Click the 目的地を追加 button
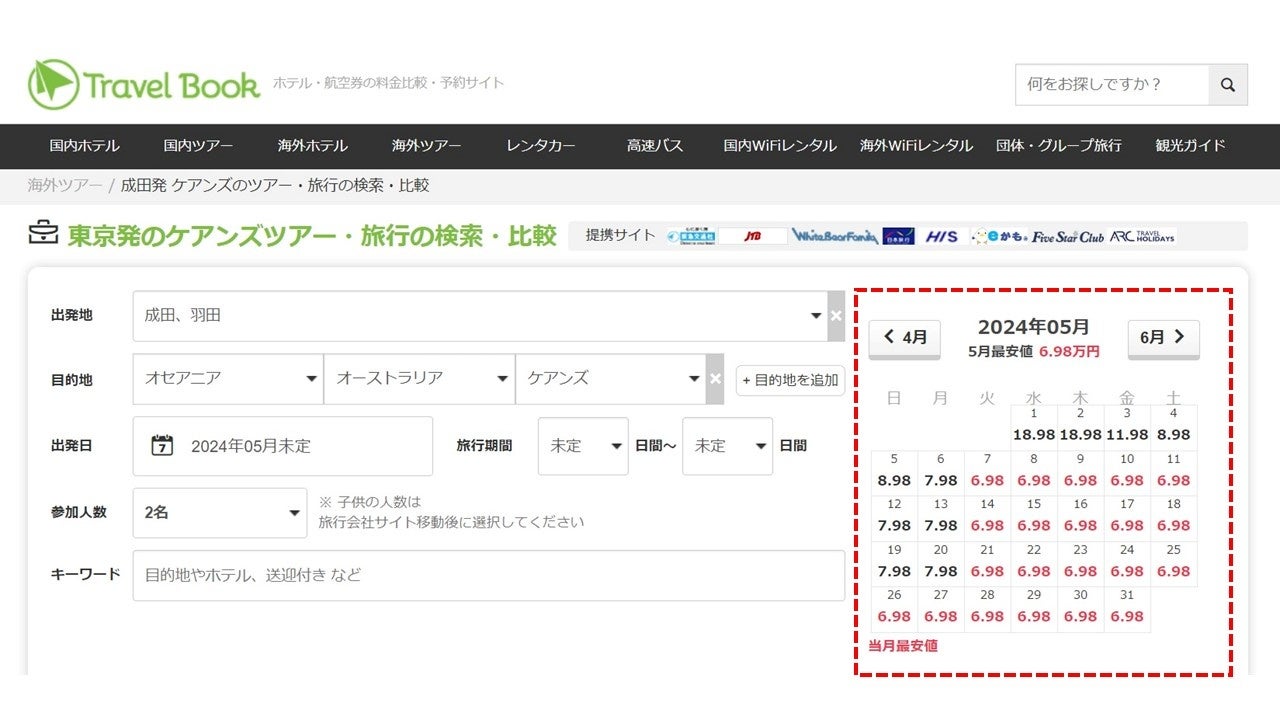The image size is (1280, 720). (x=790, y=380)
